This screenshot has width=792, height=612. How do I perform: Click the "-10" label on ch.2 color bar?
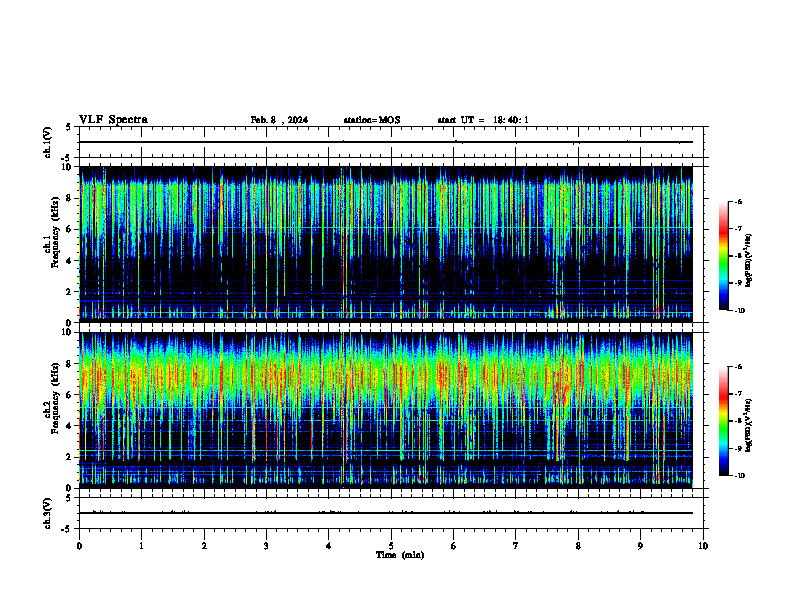[740, 476]
